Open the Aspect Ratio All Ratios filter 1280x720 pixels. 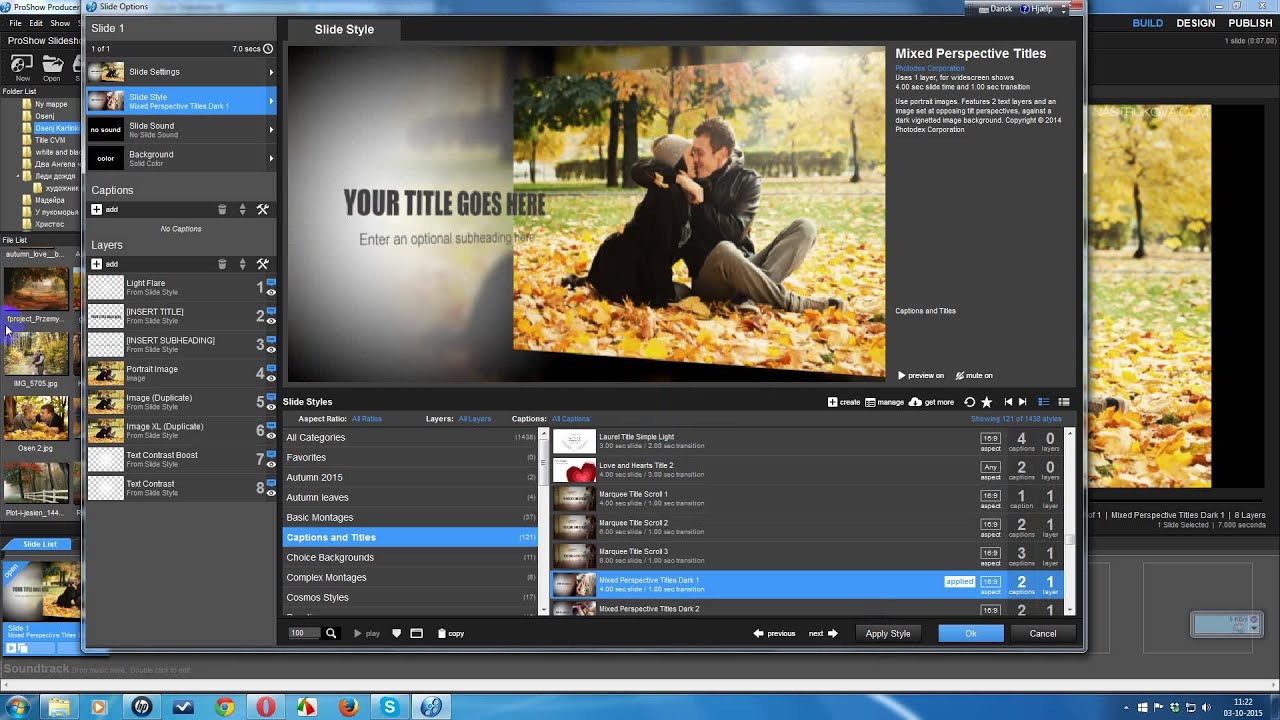(367, 419)
